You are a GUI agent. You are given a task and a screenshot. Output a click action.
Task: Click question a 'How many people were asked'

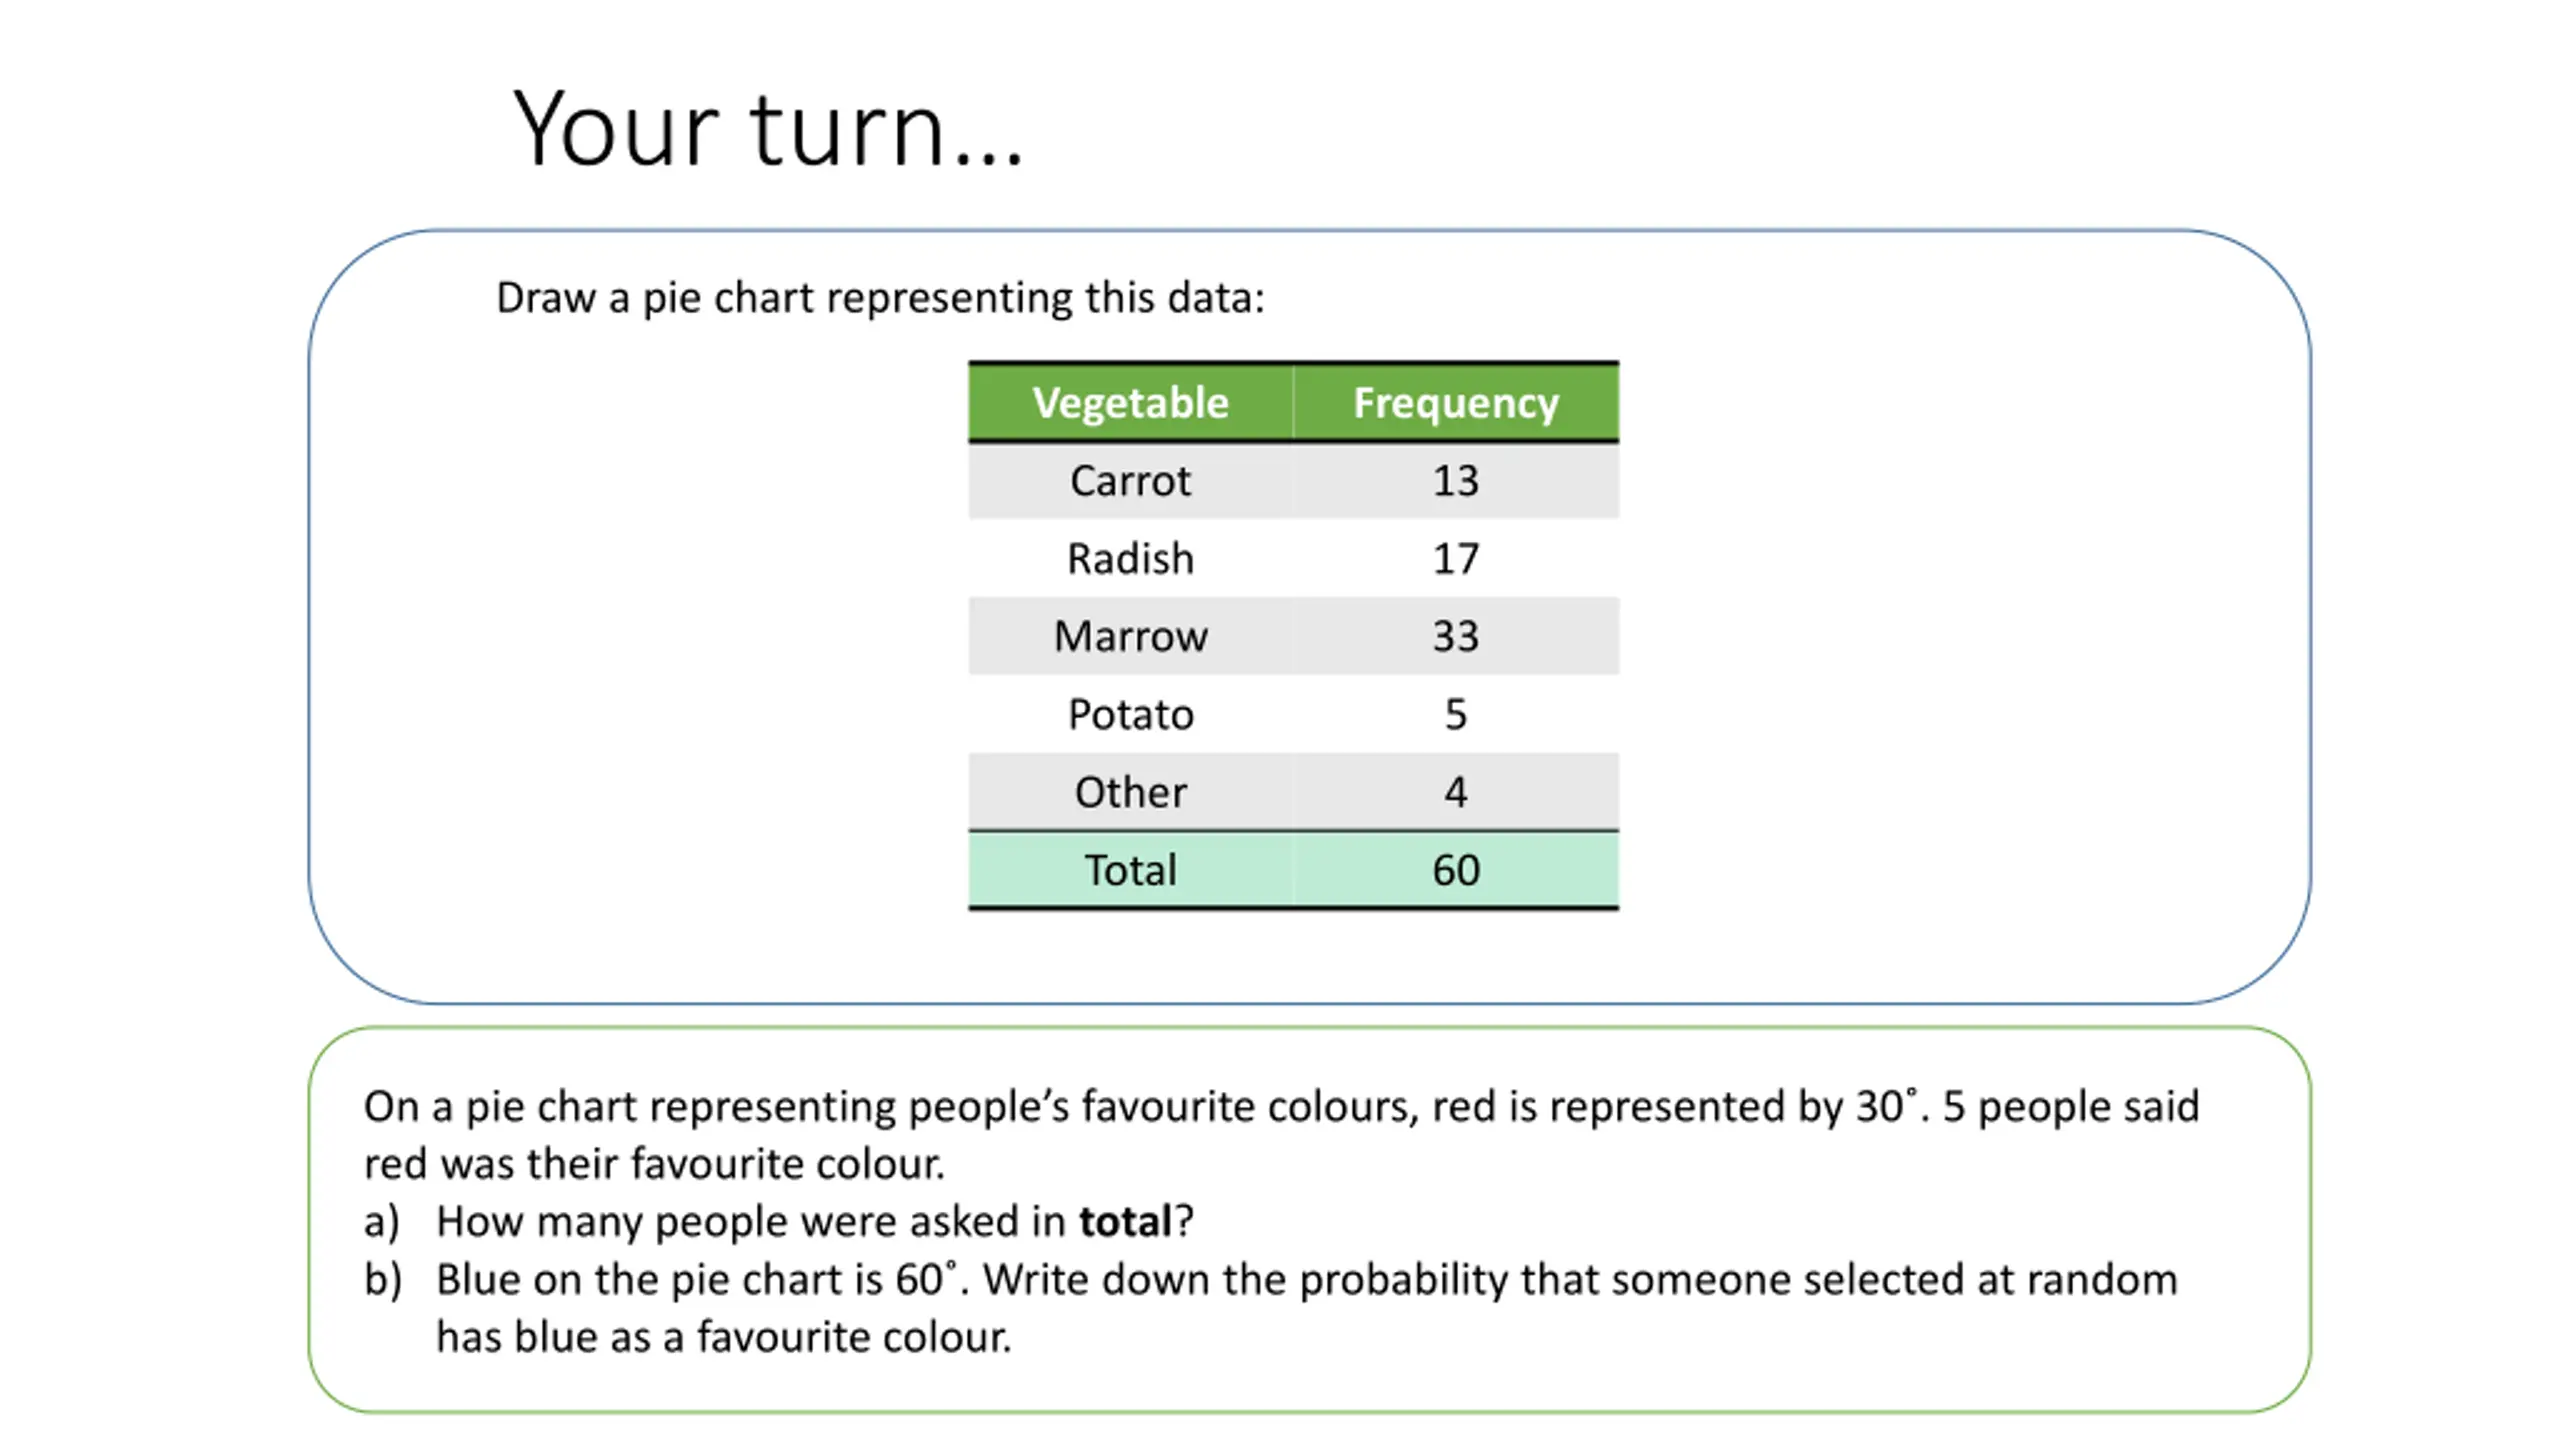coord(779,1222)
